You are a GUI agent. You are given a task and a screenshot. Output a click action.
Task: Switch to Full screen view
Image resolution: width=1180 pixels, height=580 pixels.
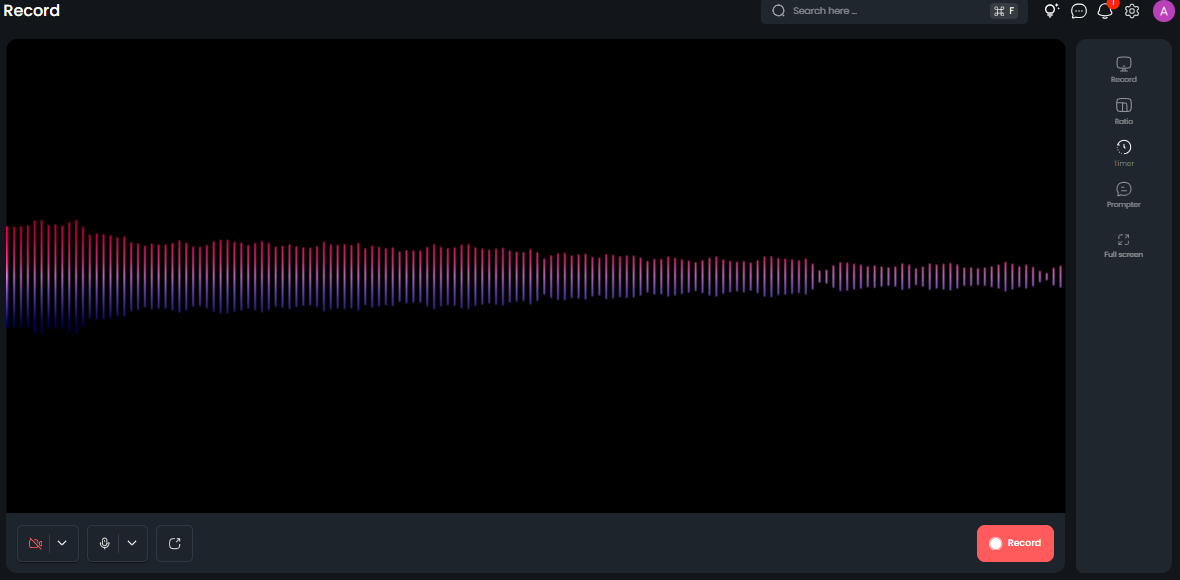click(1124, 245)
